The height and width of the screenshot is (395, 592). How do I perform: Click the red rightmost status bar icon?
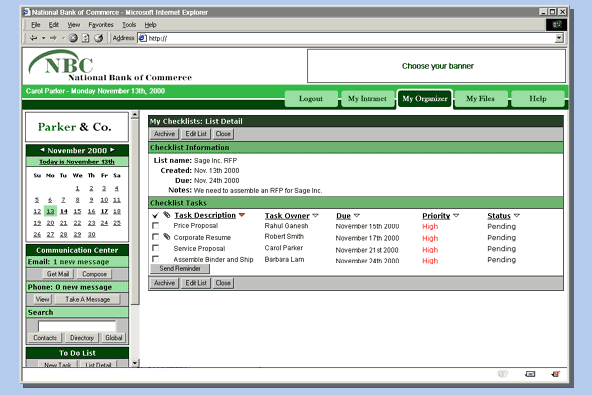click(x=555, y=374)
